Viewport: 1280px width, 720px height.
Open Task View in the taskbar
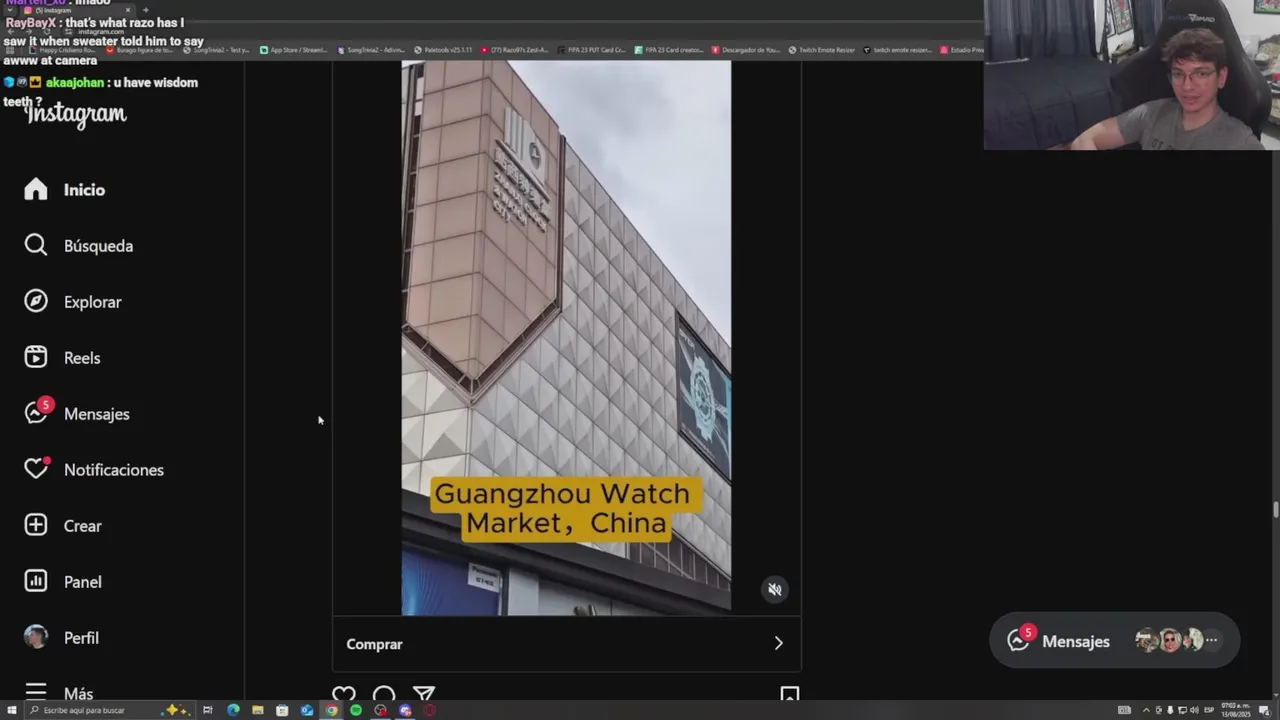[208, 710]
